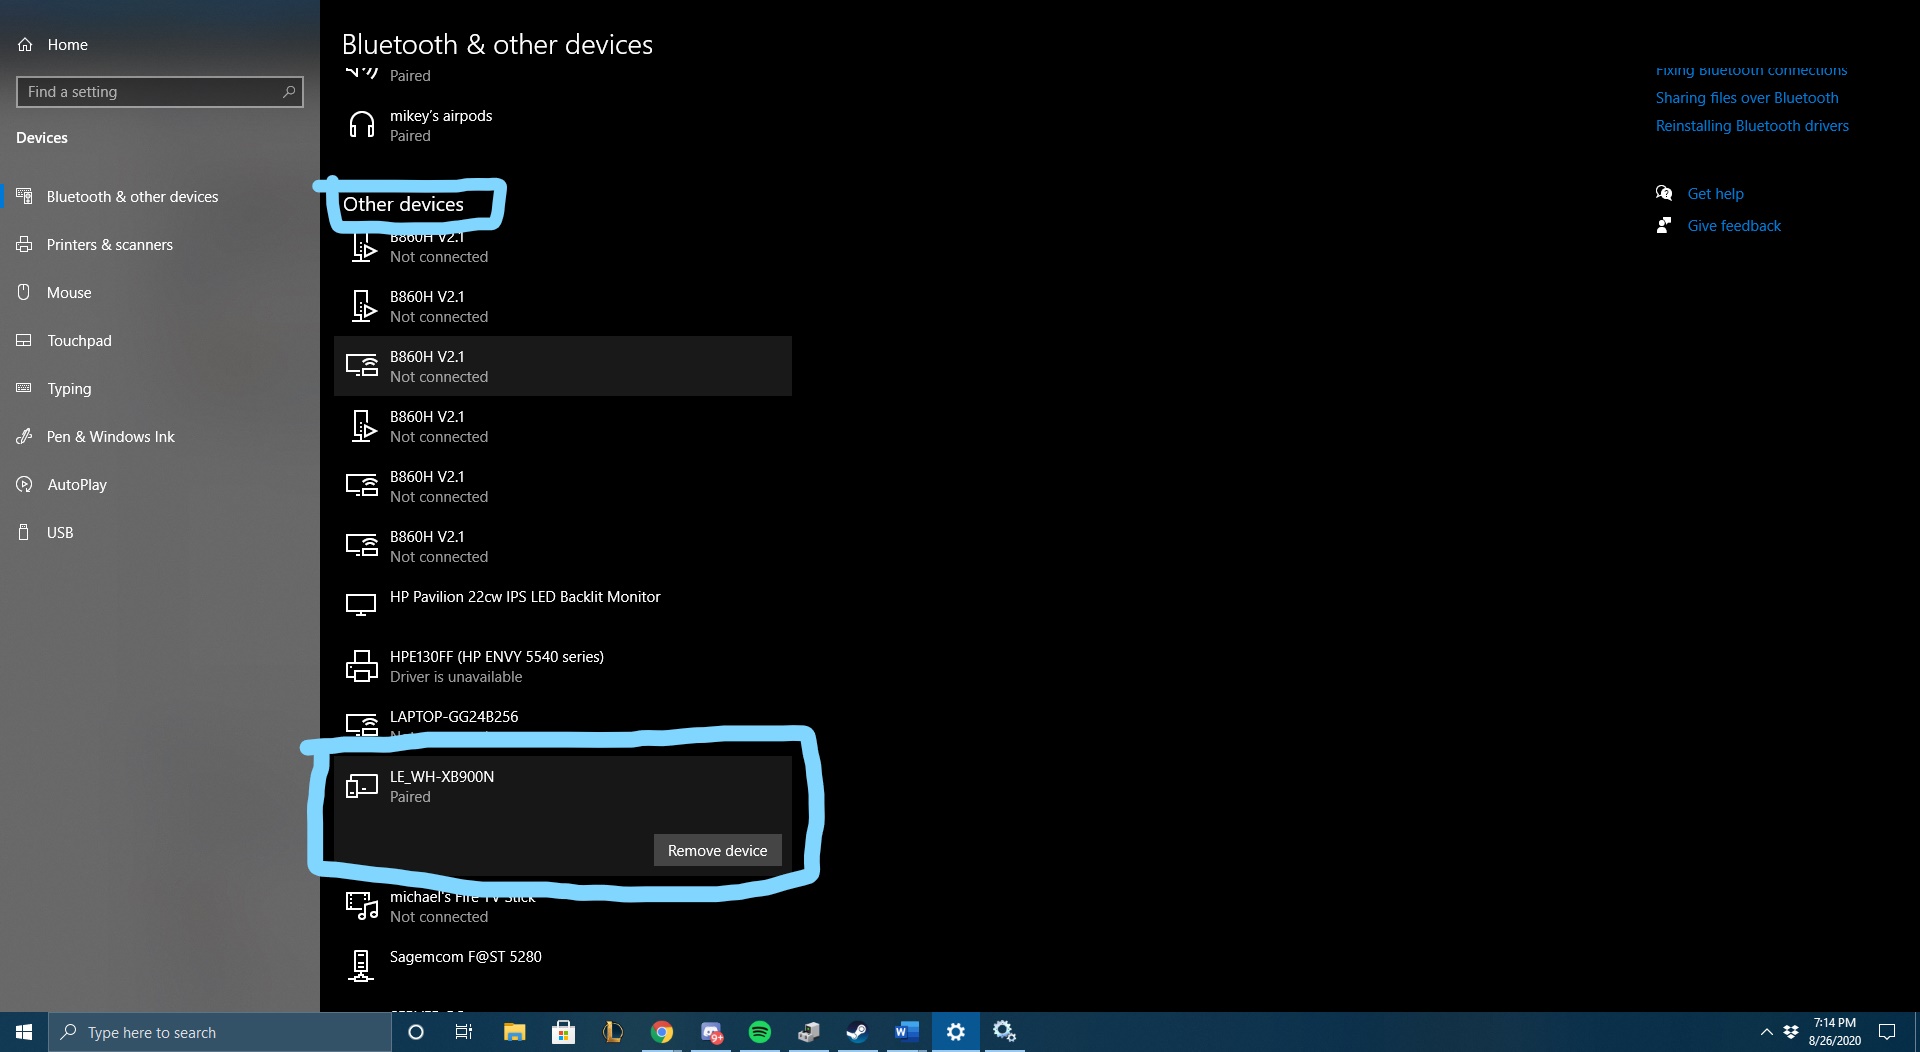Click Dropbox tray icon
Screen dimensions: 1920x1052
coord(1790,1032)
